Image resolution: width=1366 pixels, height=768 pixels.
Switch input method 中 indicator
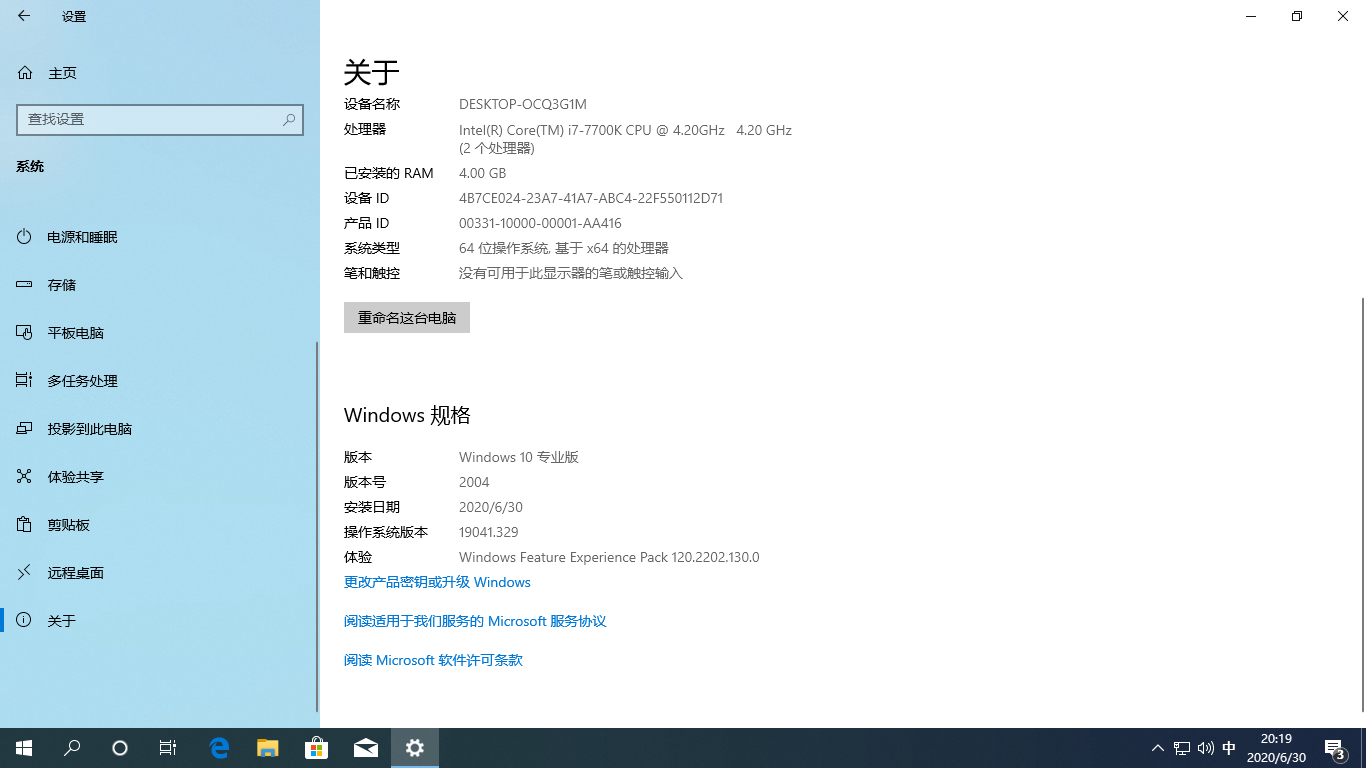[x=1229, y=748]
